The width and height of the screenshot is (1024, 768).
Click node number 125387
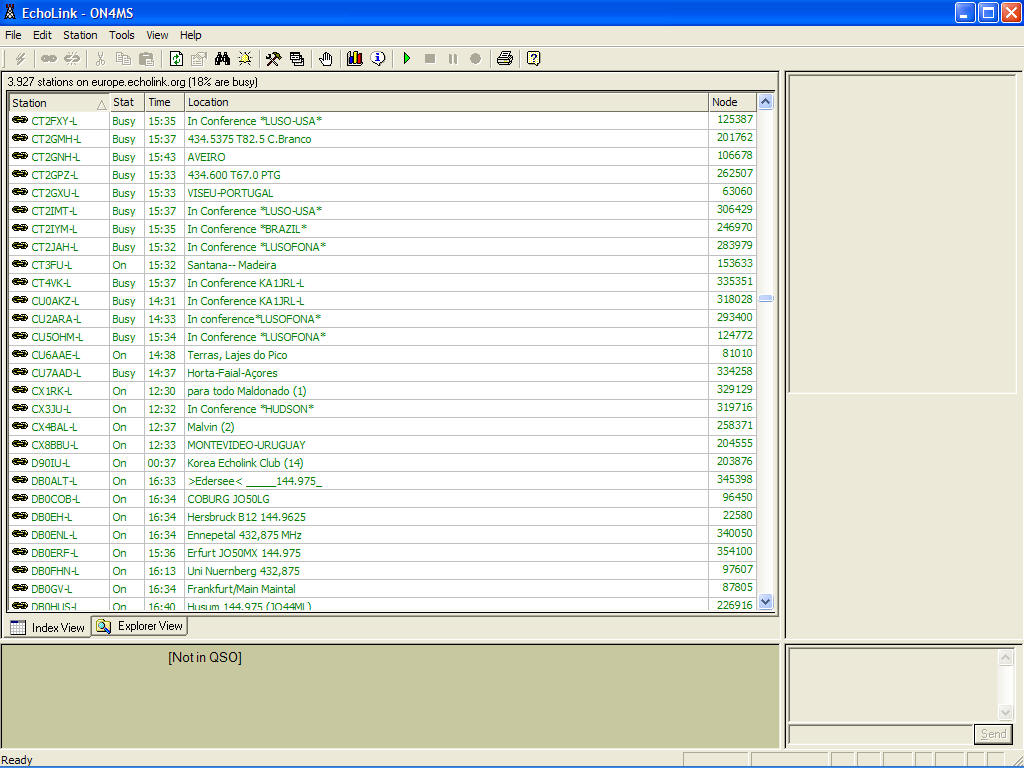coord(735,120)
